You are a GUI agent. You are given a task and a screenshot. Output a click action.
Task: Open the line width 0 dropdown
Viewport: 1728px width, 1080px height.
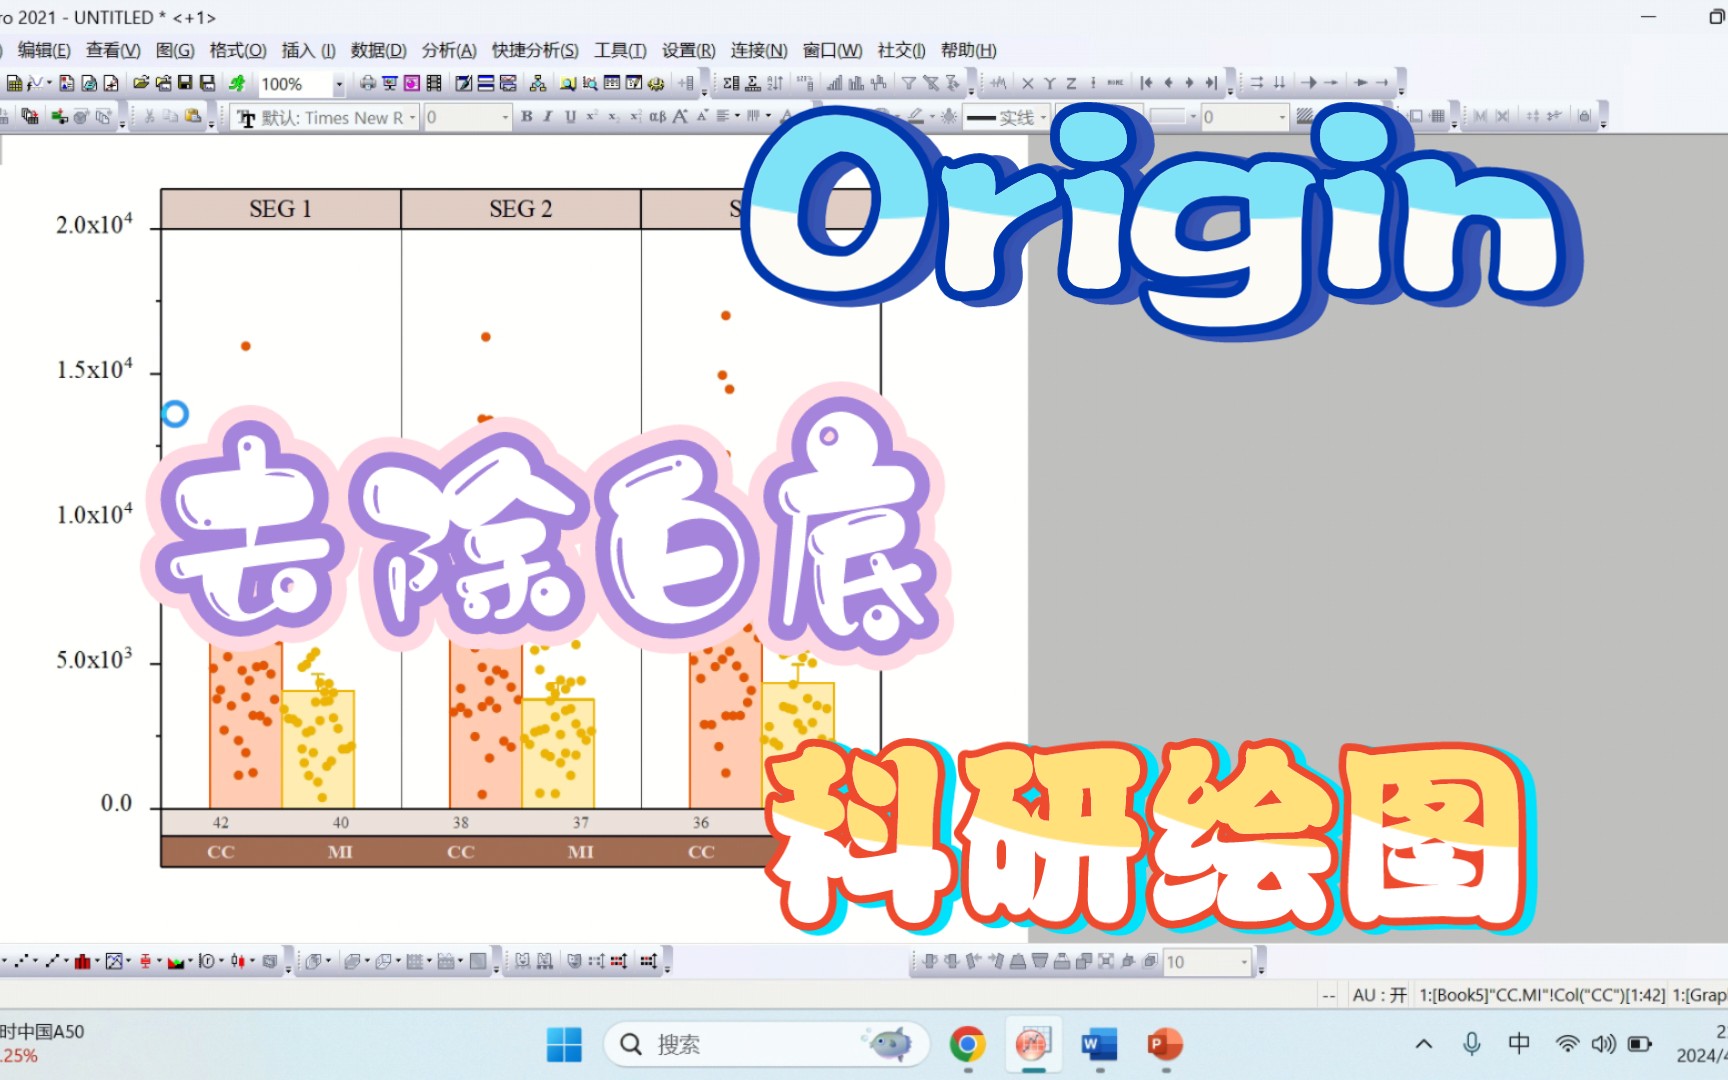tap(1282, 117)
